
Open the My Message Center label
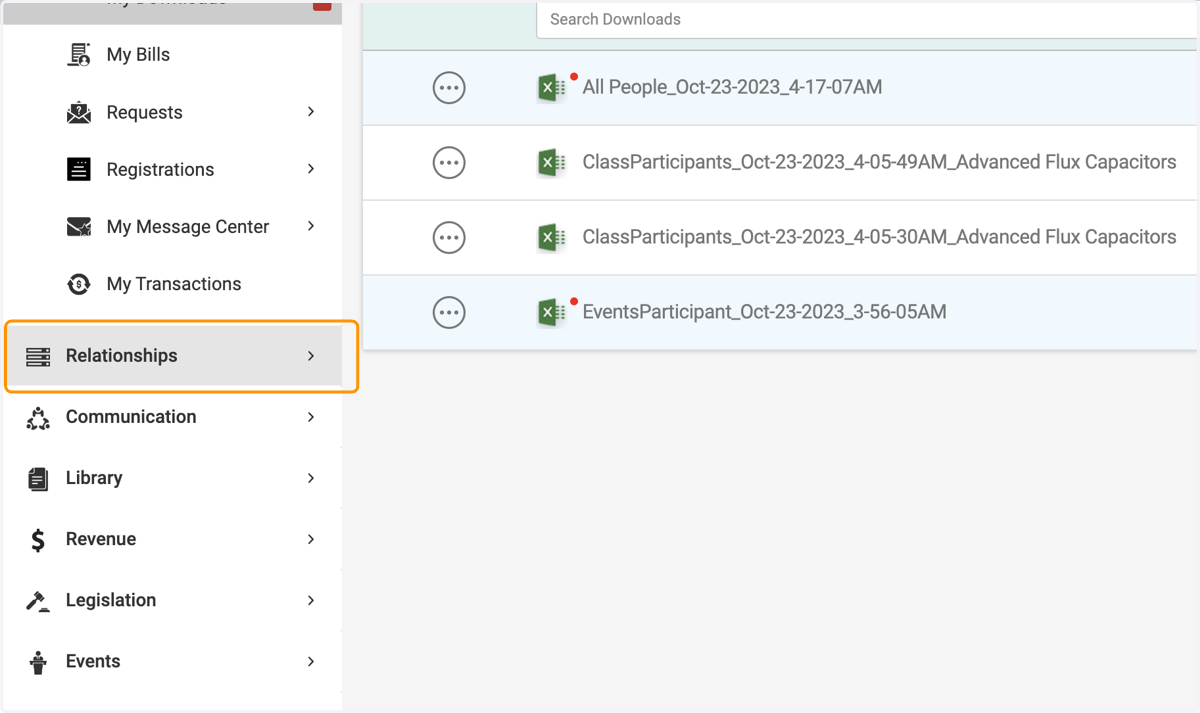pos(188,227)
